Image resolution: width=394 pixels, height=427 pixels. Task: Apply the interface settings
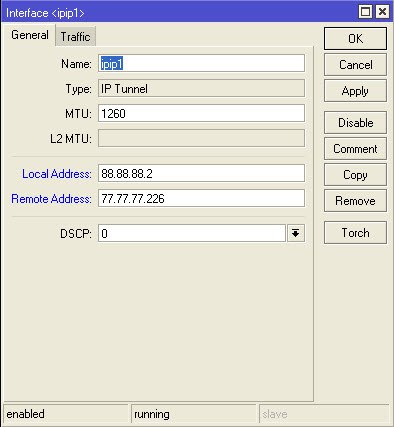(x=355, y=91)
